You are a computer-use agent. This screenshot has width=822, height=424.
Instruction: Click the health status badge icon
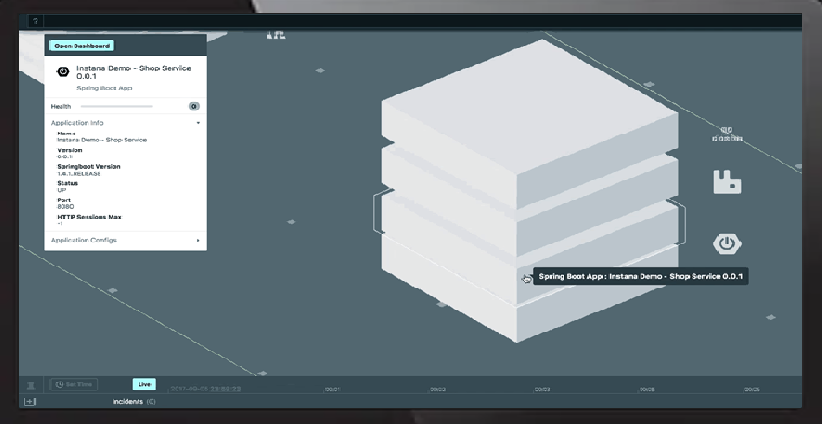[x=194, y=106]
